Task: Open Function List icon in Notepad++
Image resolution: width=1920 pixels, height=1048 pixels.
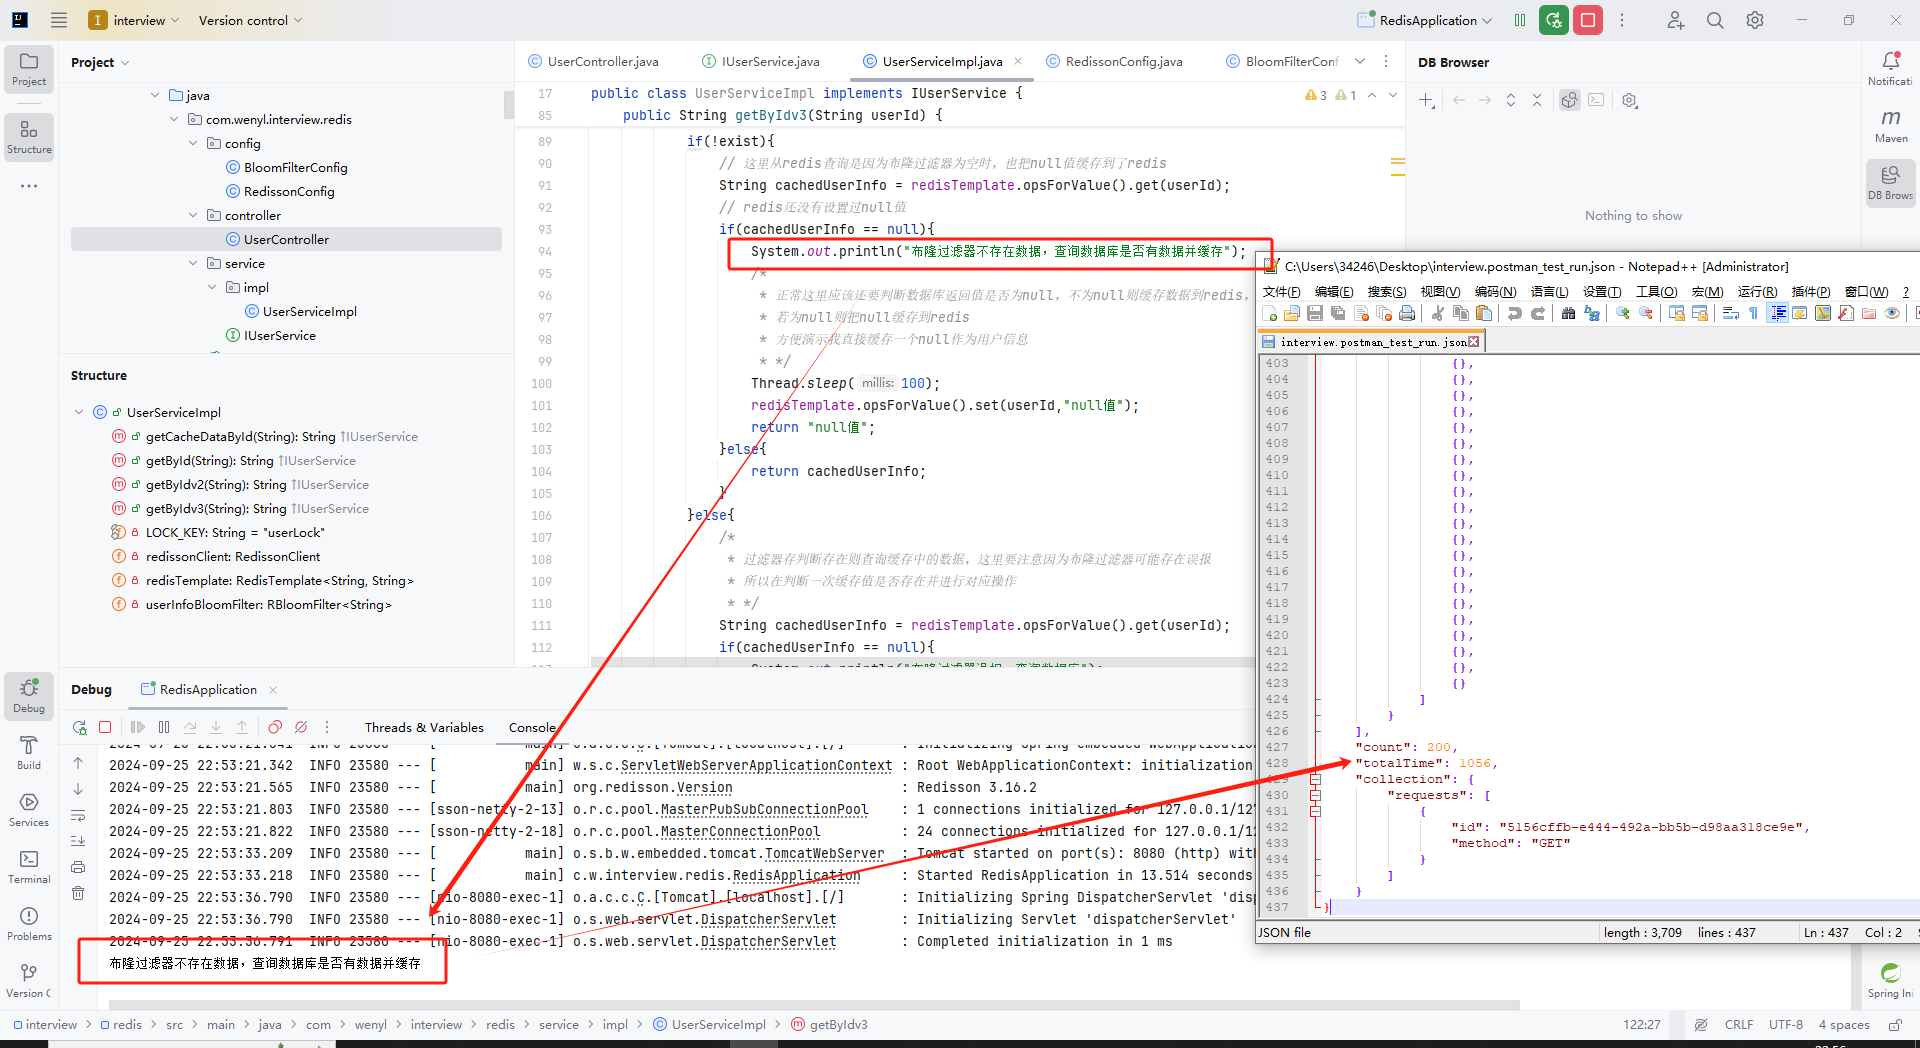Action: [x=1846, y=314]
